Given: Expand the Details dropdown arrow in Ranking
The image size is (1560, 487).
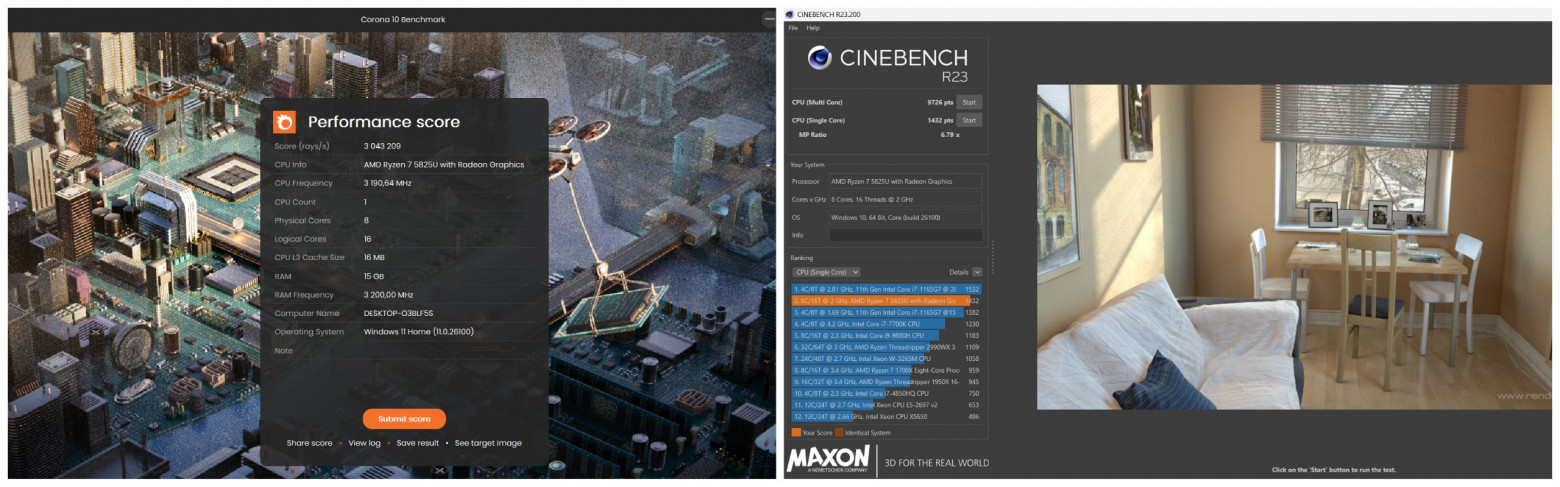Looking at the screenshot, I should (x=977, y=272).
